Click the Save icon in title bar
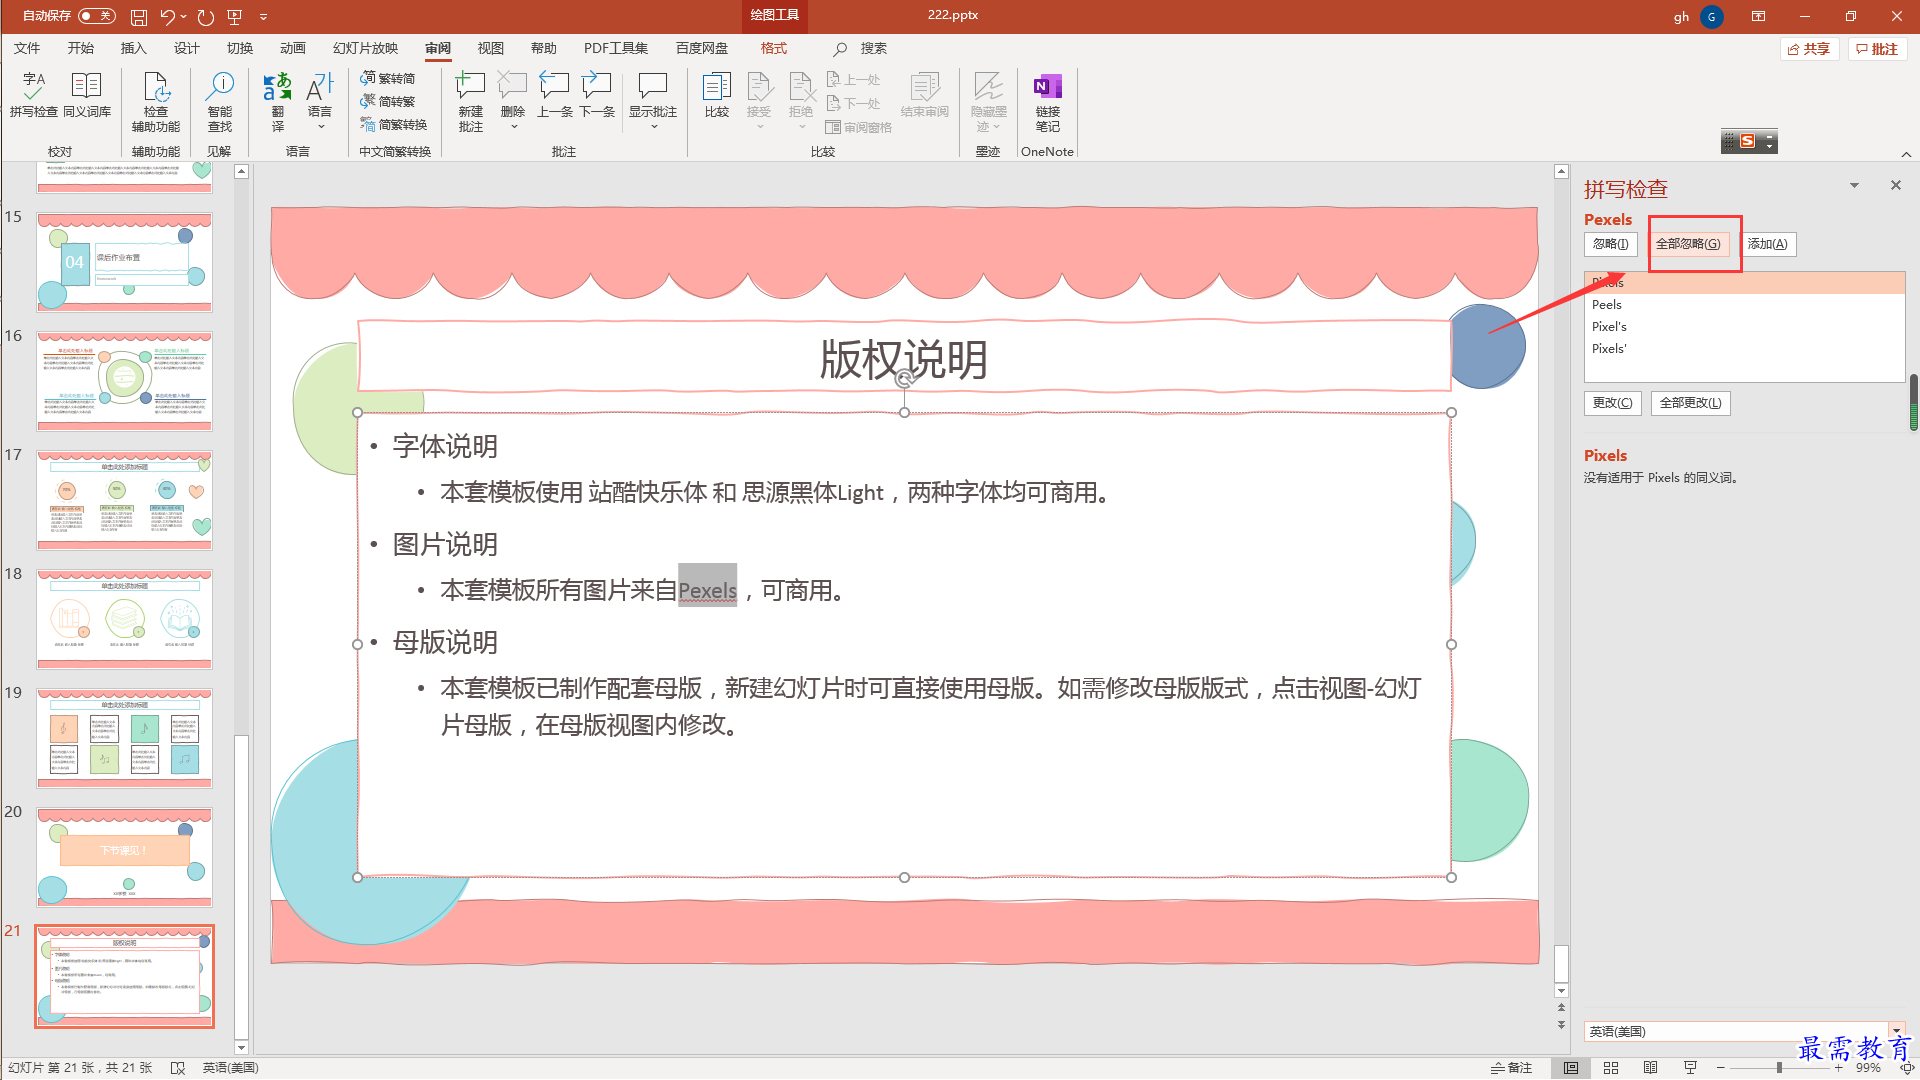Screen dimensions: 1920x1080 139,17
